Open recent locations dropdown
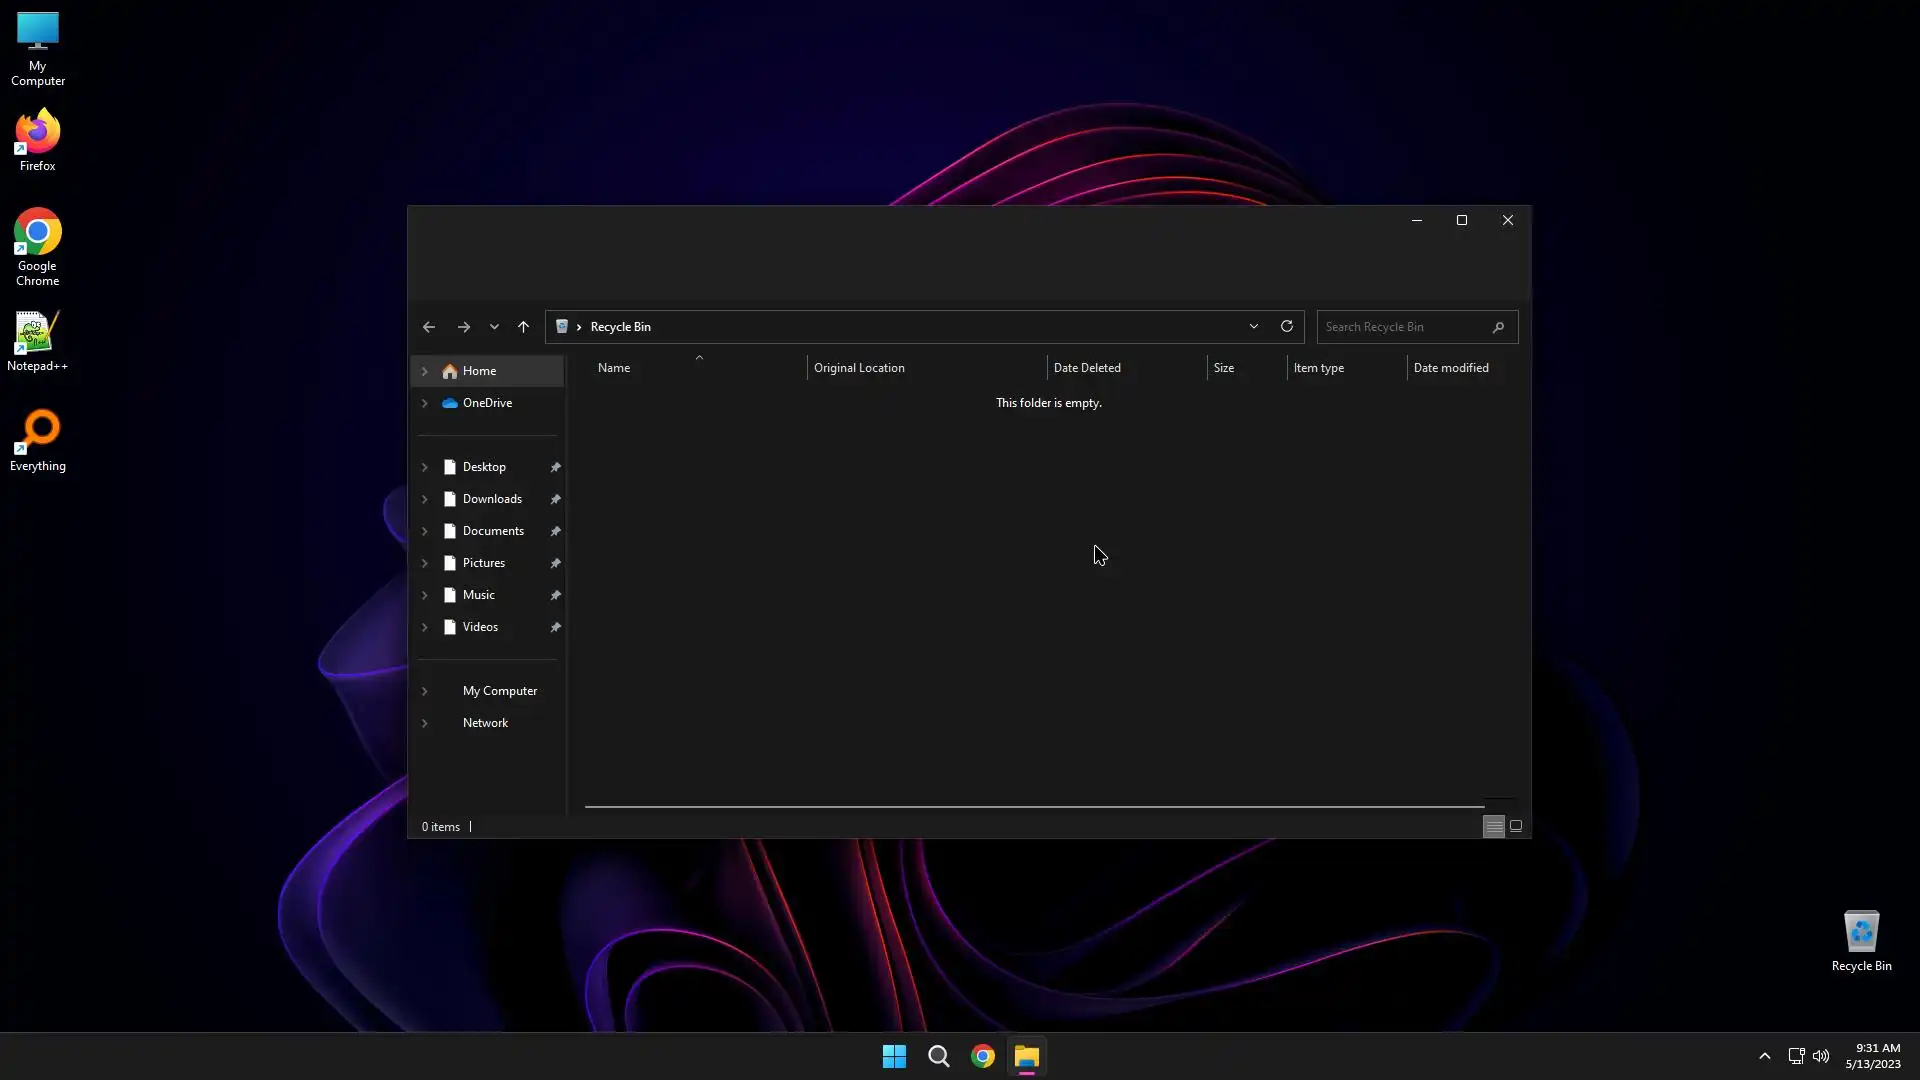Image resolution: width=1920 pixels, height=1080 pixels. tap(494, 327)
